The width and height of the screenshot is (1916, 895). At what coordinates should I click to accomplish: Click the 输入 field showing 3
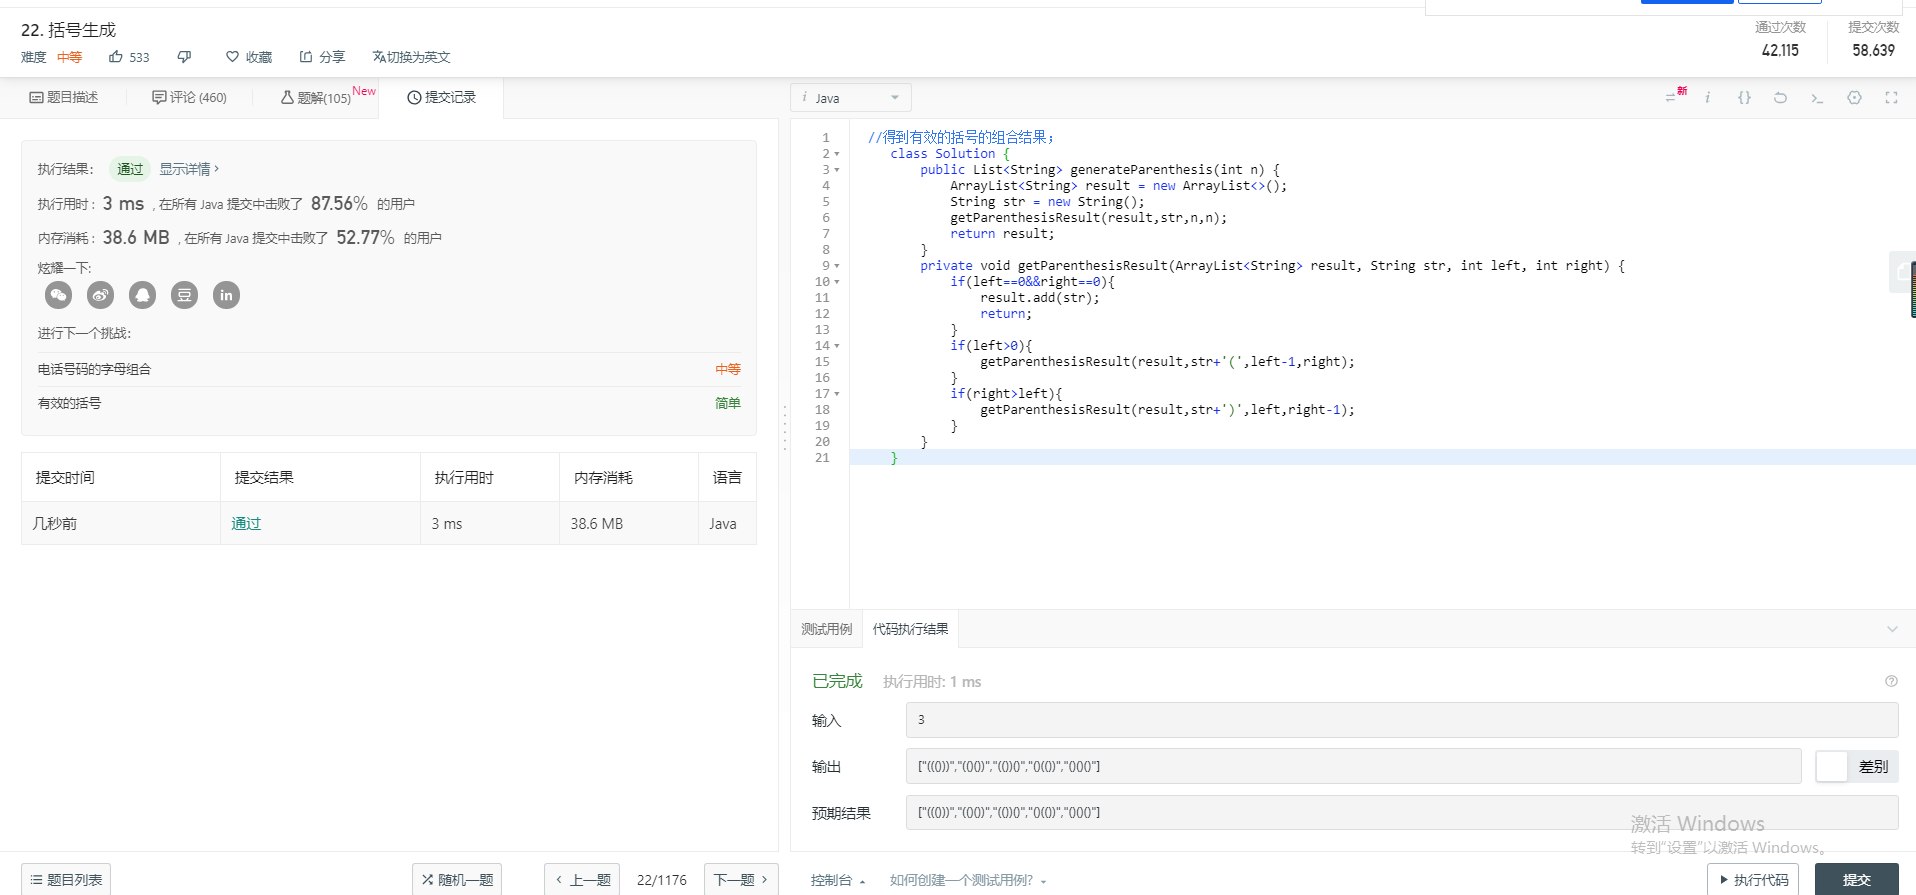tap(1401, 720)
